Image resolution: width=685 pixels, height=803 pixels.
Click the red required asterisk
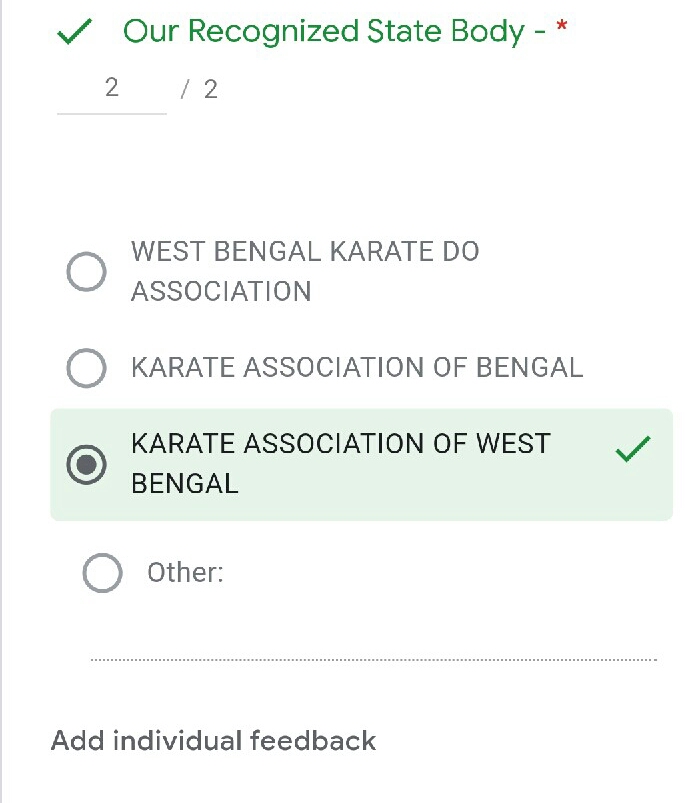561,32
